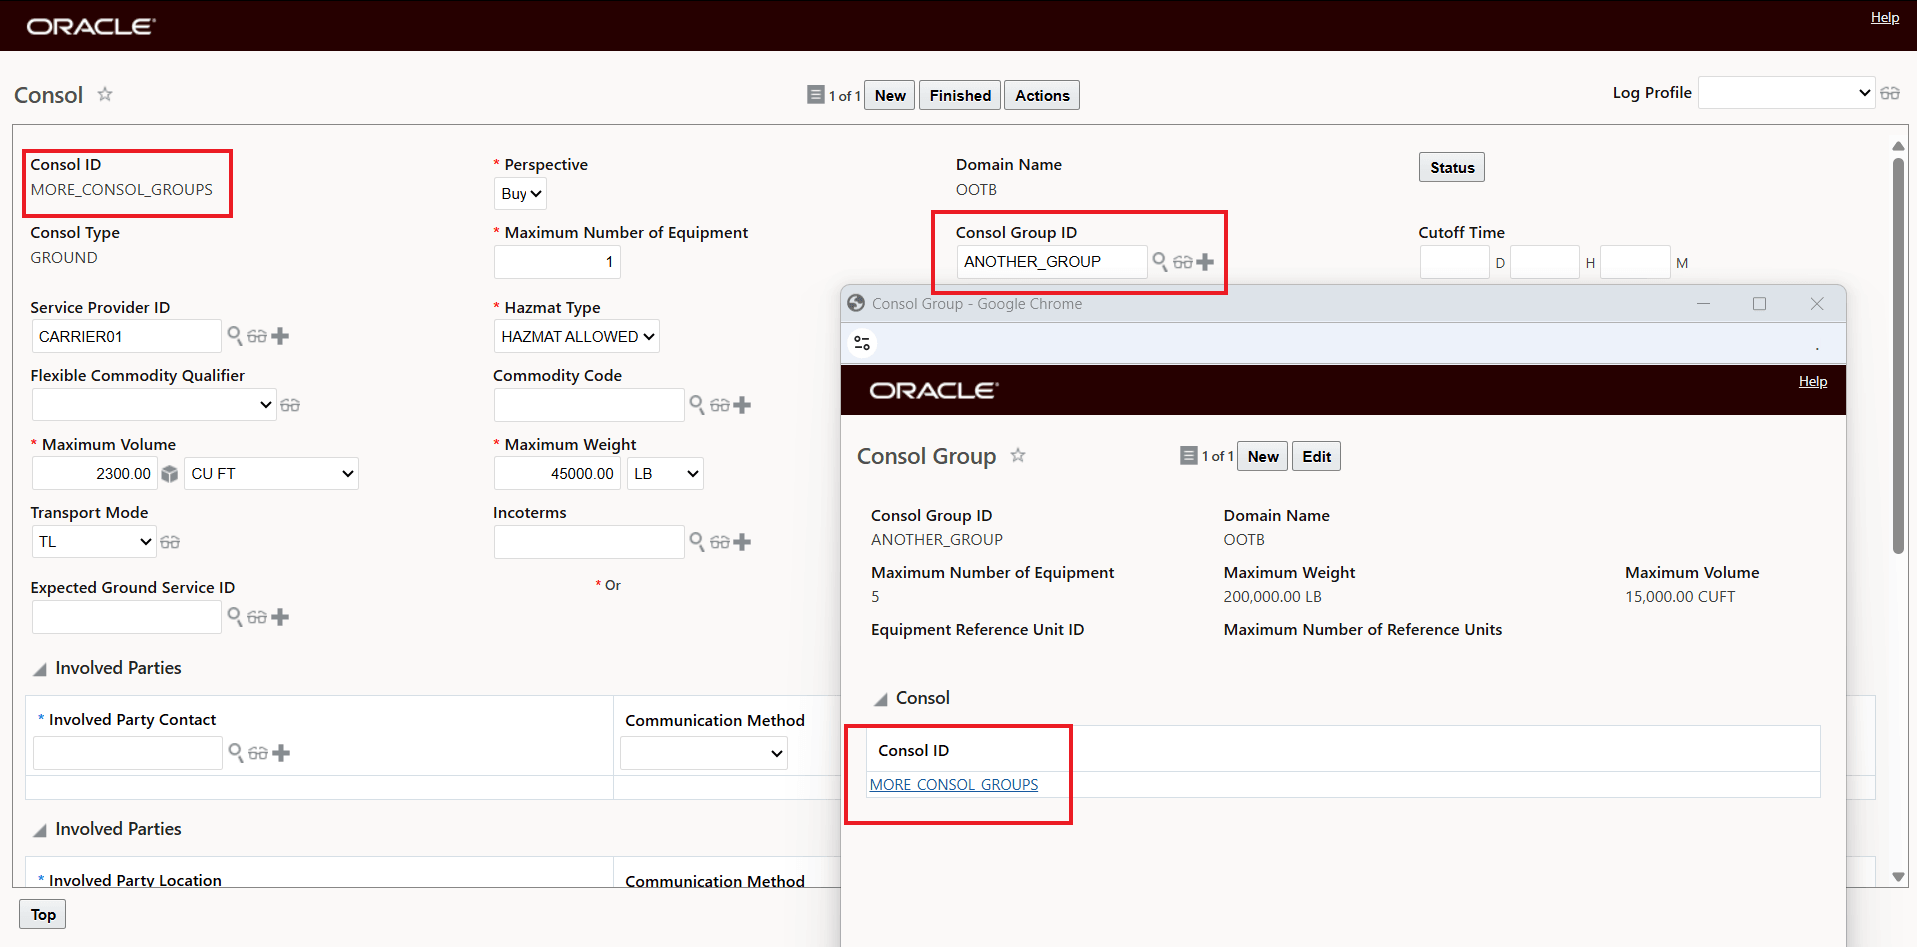Click the Status button
The image size is (1917, 947).
(x=1452, y=168)
